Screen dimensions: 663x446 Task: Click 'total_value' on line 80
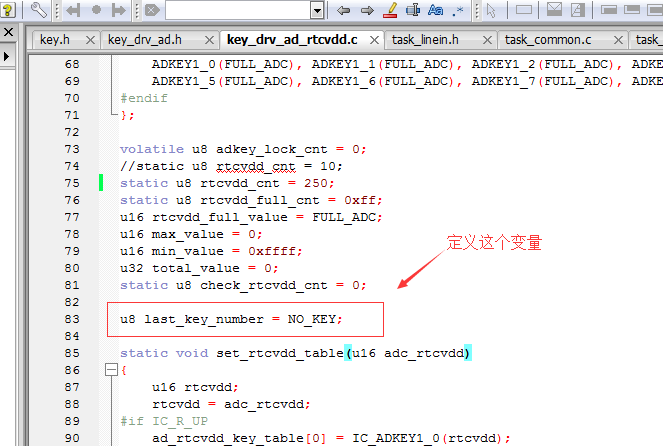196,268
